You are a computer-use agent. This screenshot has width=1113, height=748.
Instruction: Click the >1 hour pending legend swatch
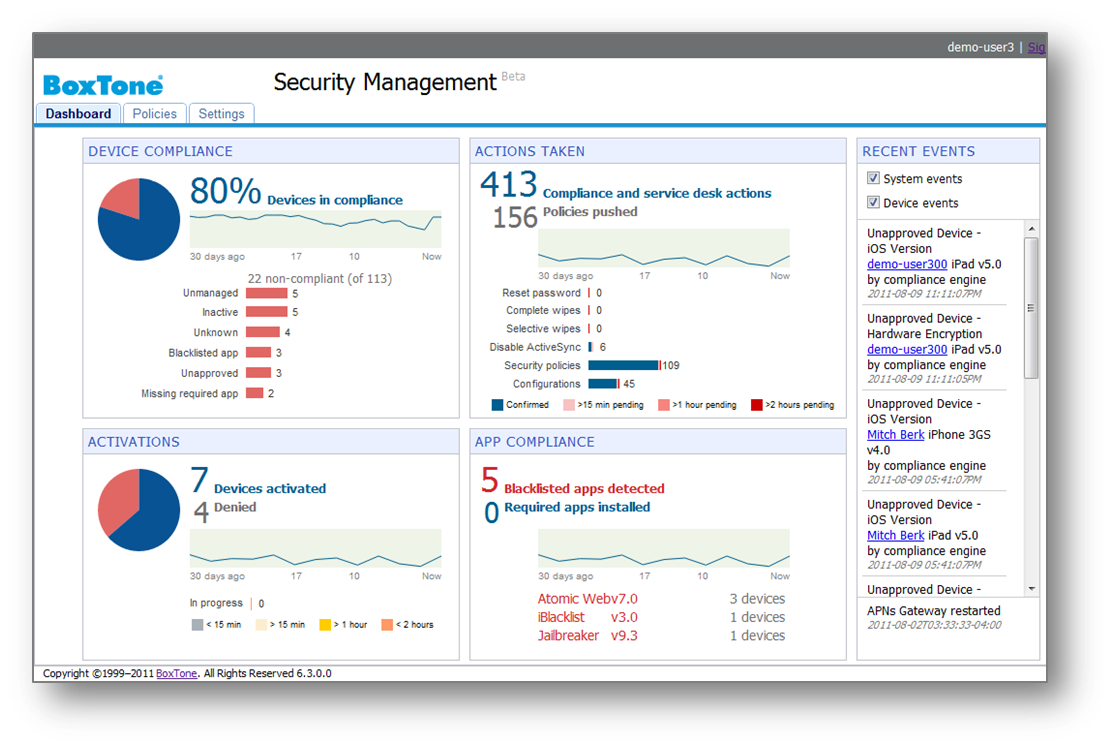[664, 405]
